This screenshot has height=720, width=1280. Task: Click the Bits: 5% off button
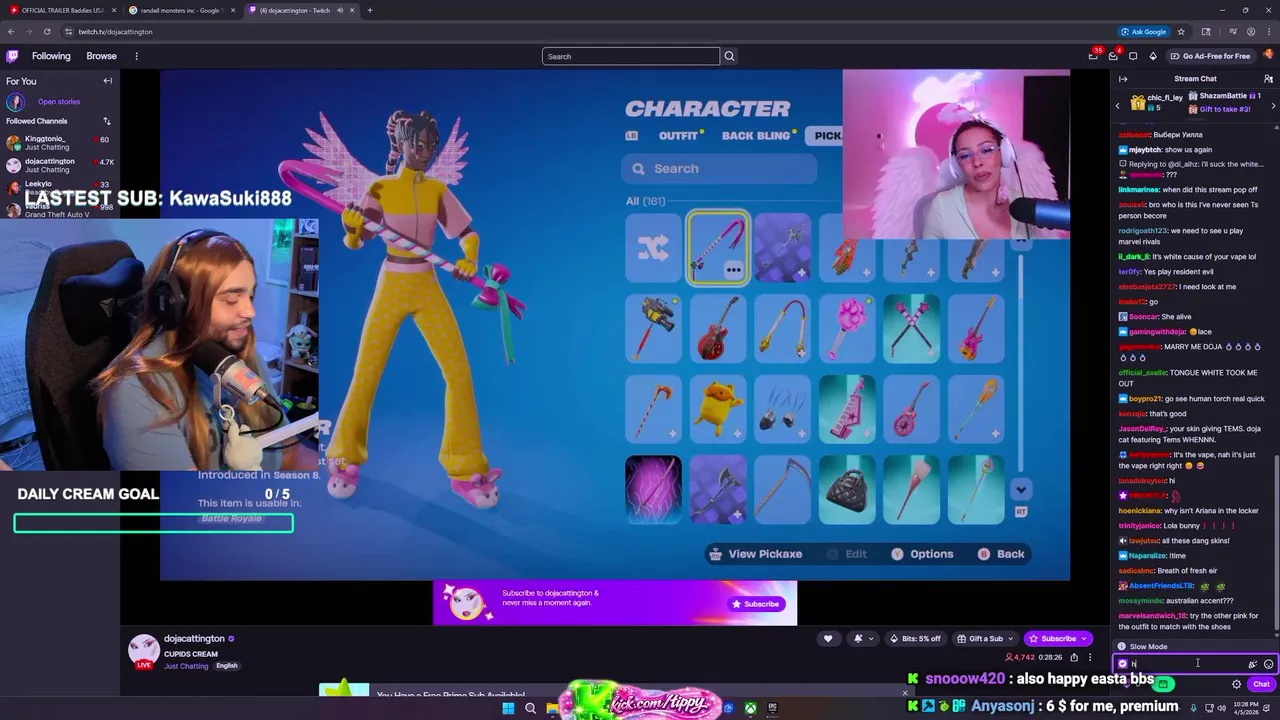click(914, 638)
